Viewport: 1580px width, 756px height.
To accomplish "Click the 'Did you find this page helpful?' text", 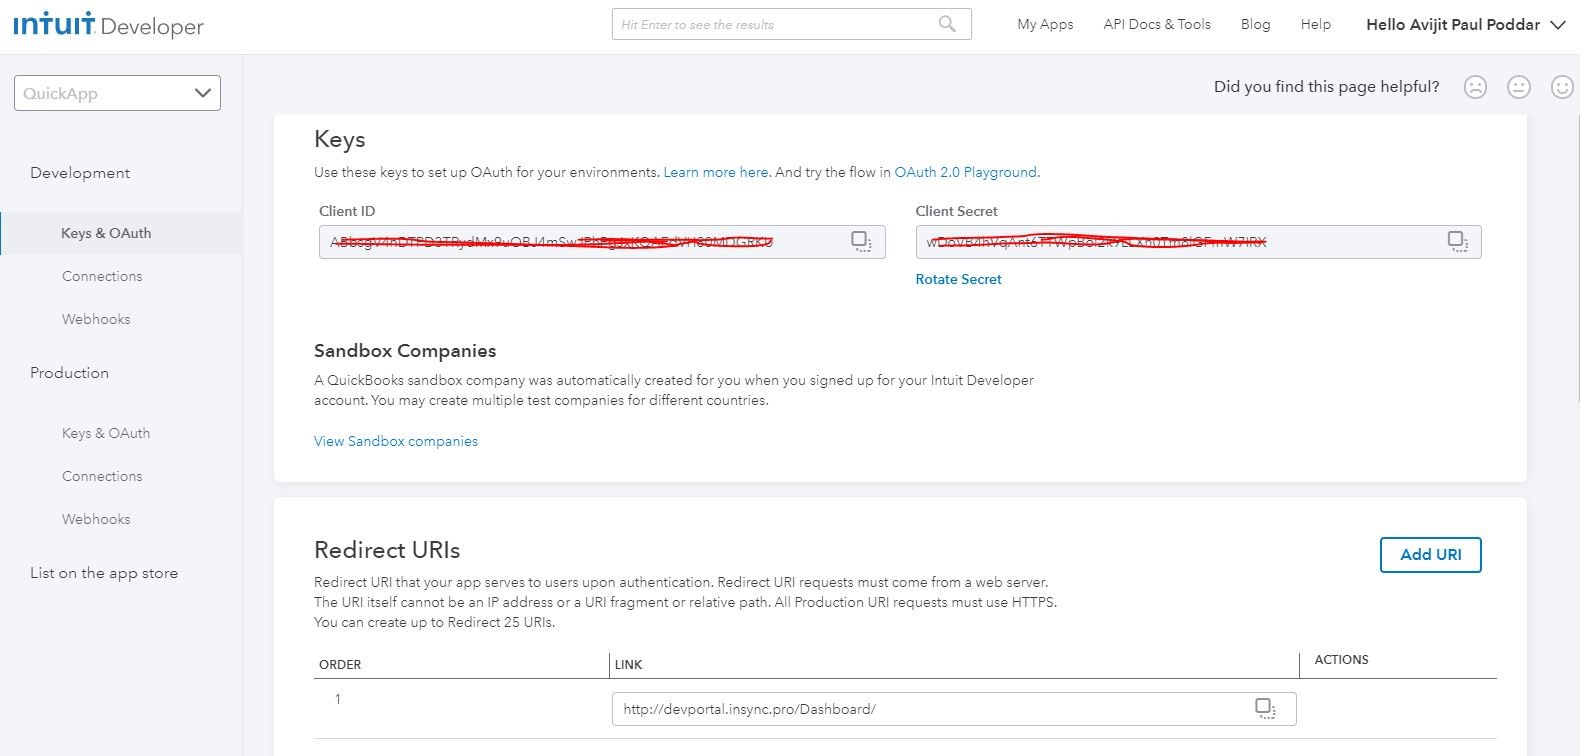I will pos(1327,87).
